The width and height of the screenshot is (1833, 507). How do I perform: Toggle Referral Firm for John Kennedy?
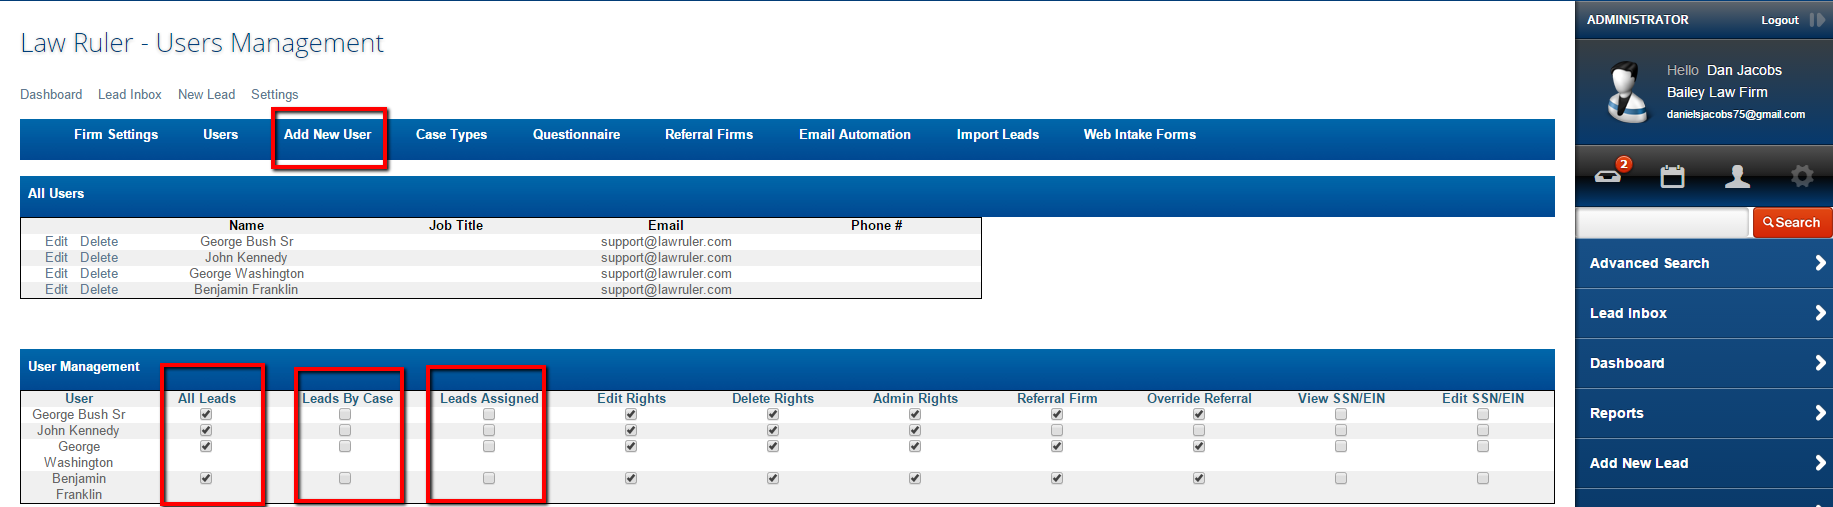click(1057, 430)
